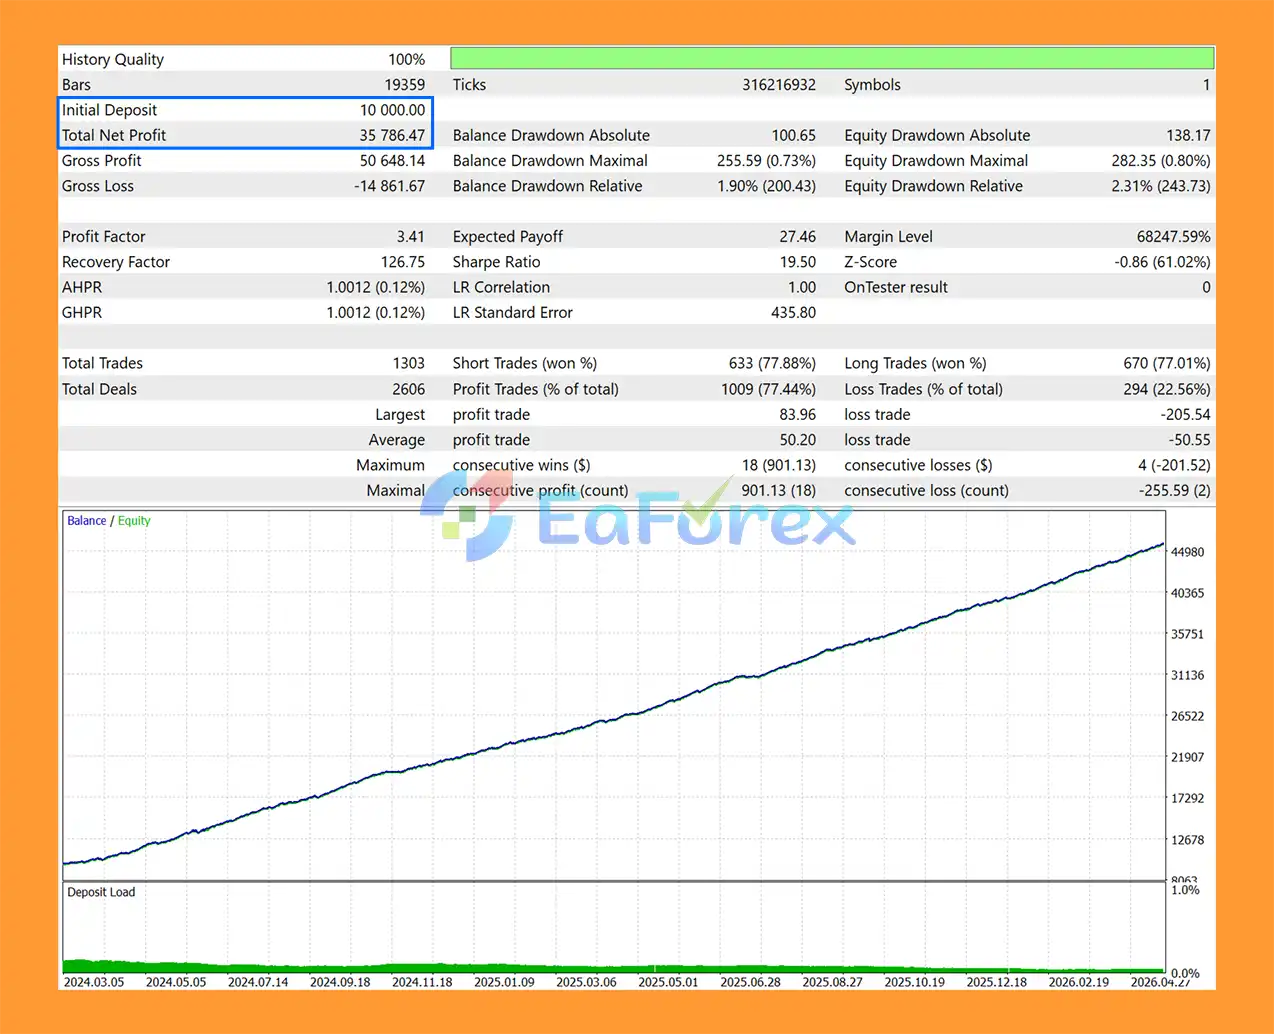Click the GHPR label
1274x1034 pixels.
pos(82,312)
